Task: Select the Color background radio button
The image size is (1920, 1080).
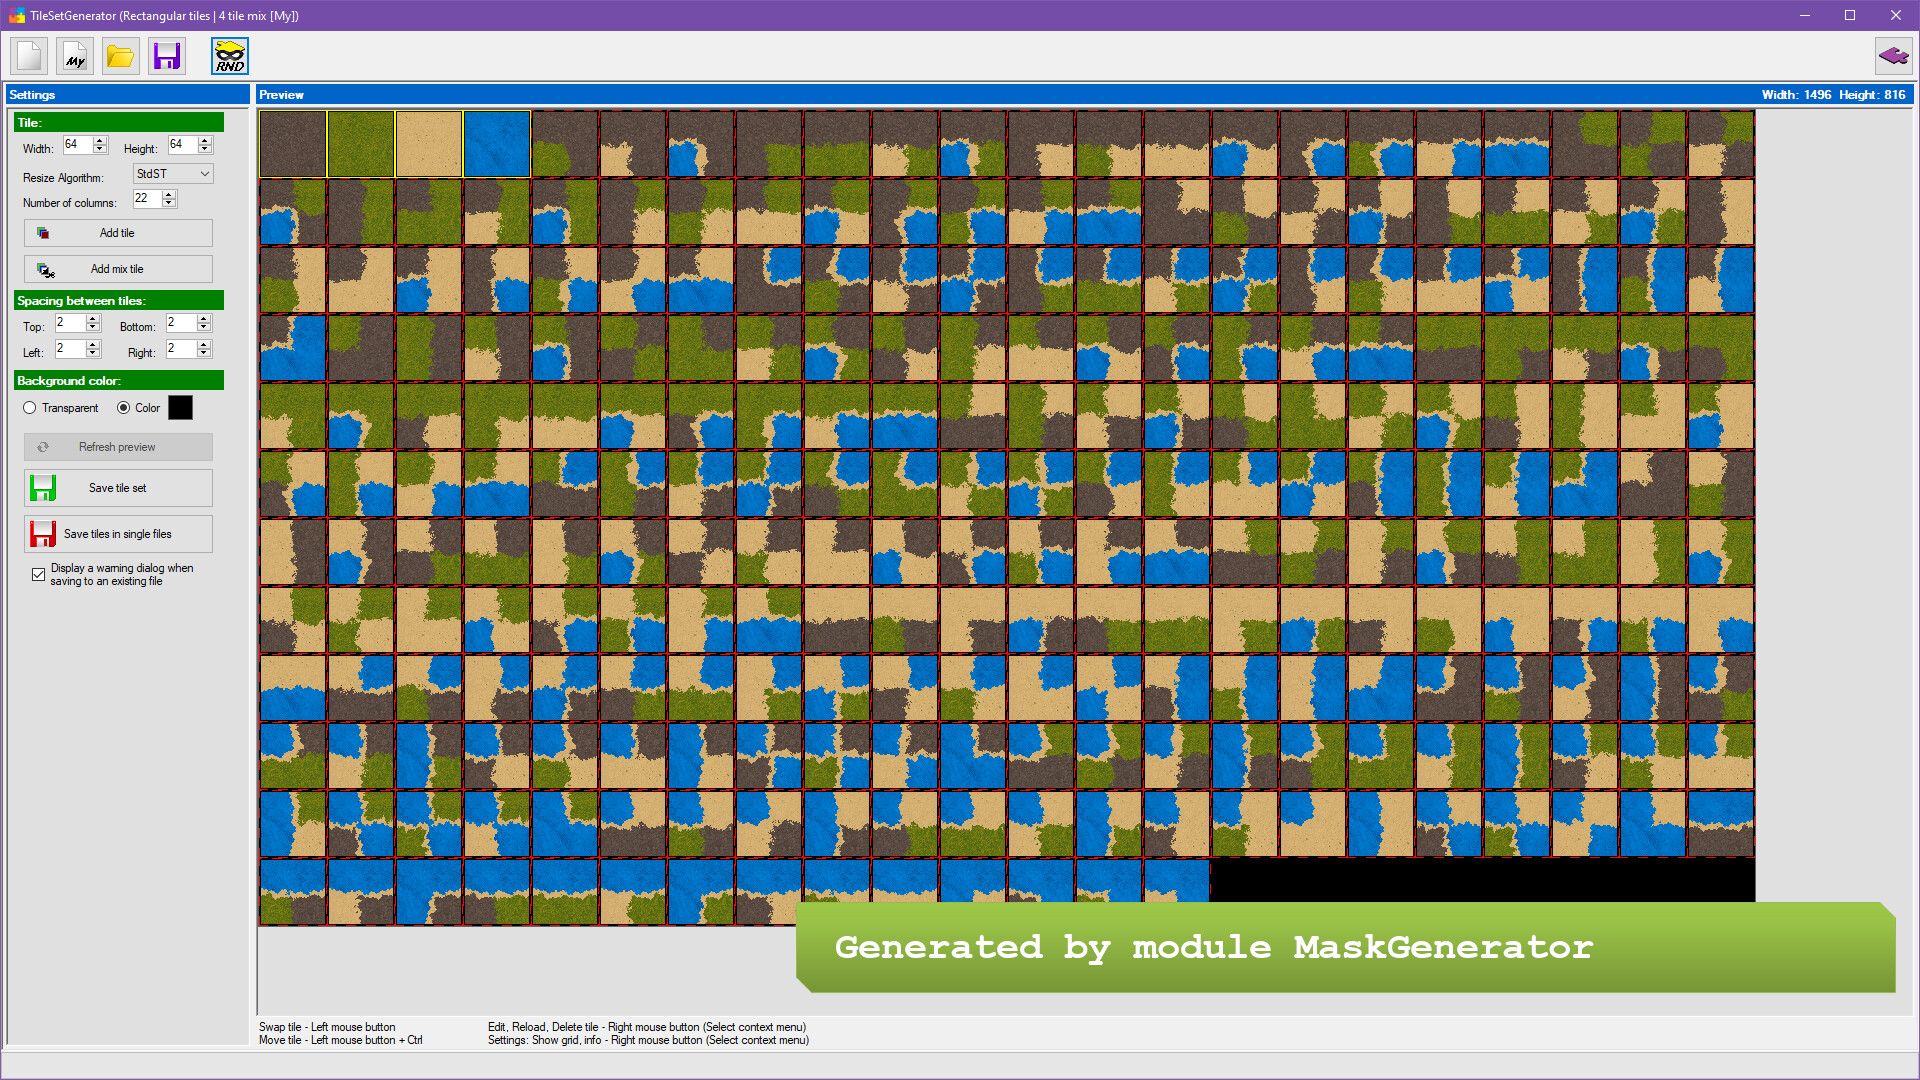Action: (122, 408)
